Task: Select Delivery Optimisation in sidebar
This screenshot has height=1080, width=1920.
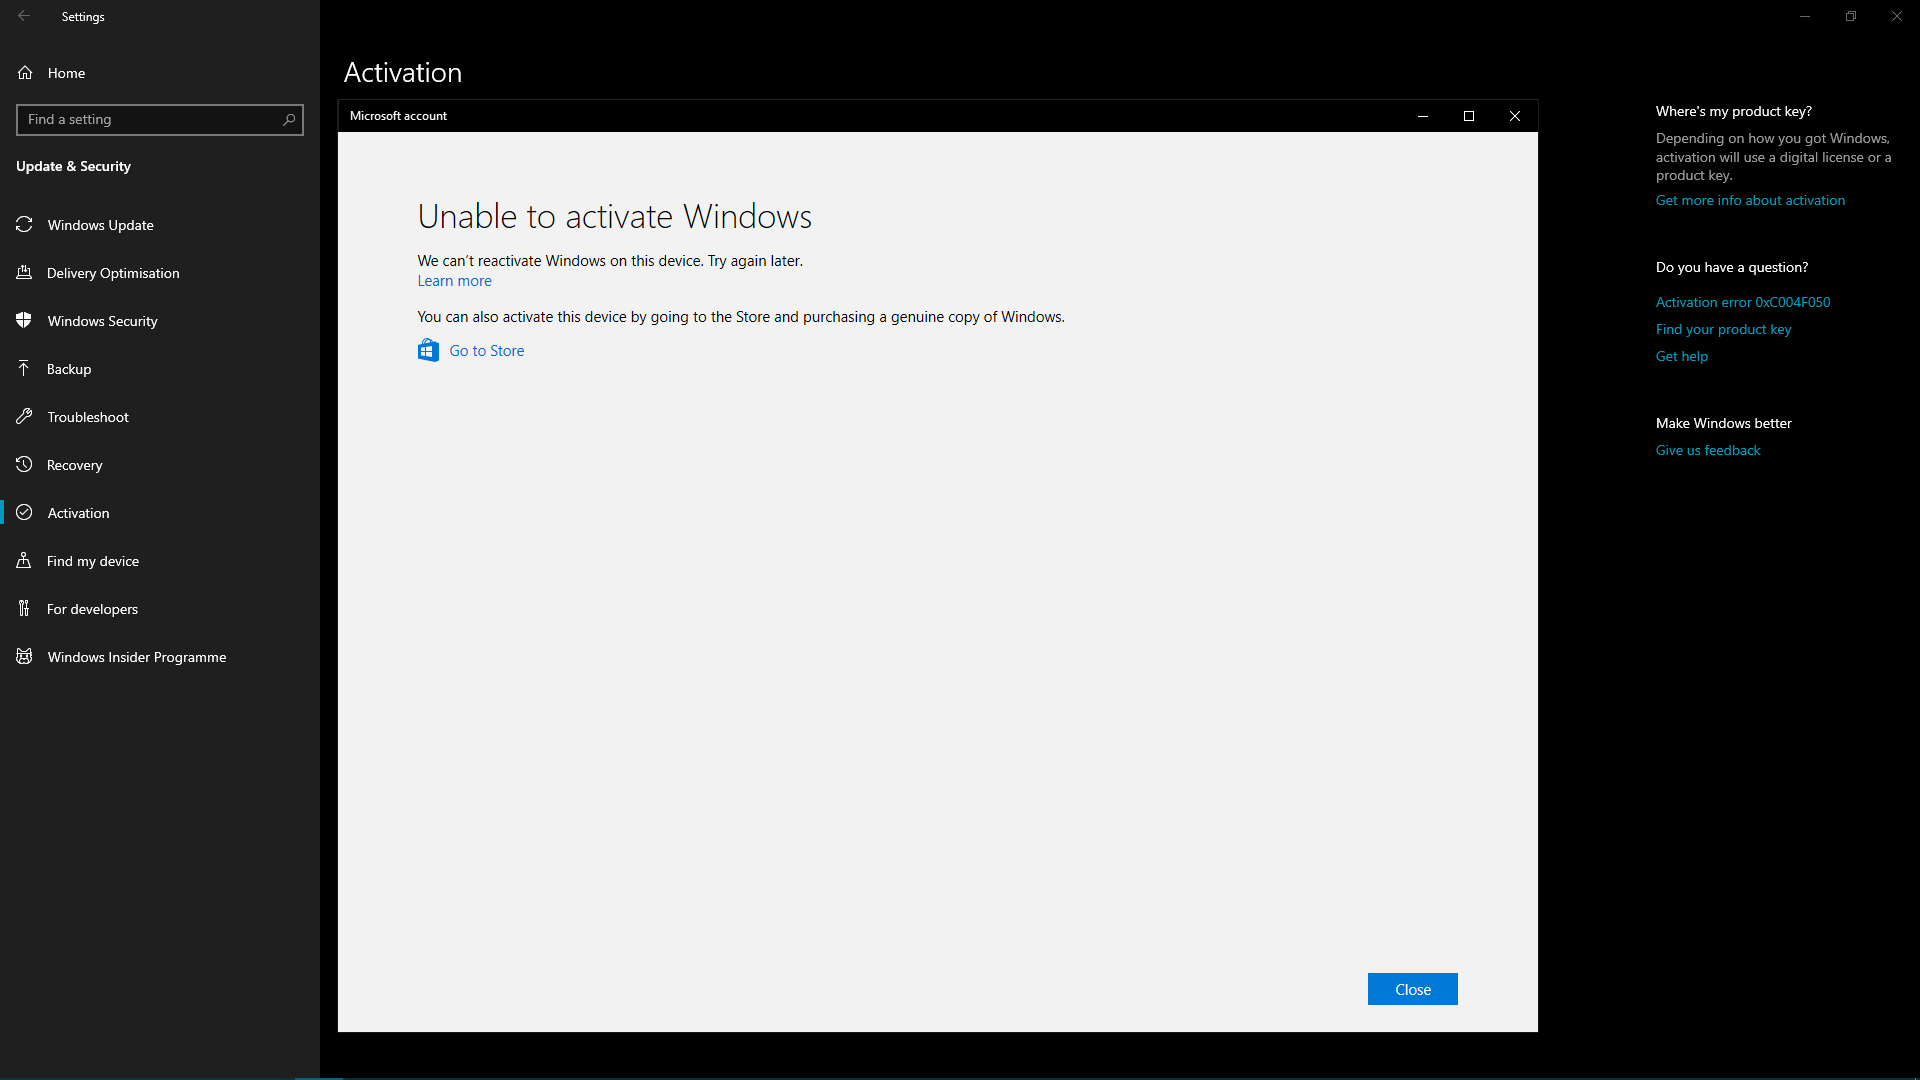Action: click(x=160, y=273)
